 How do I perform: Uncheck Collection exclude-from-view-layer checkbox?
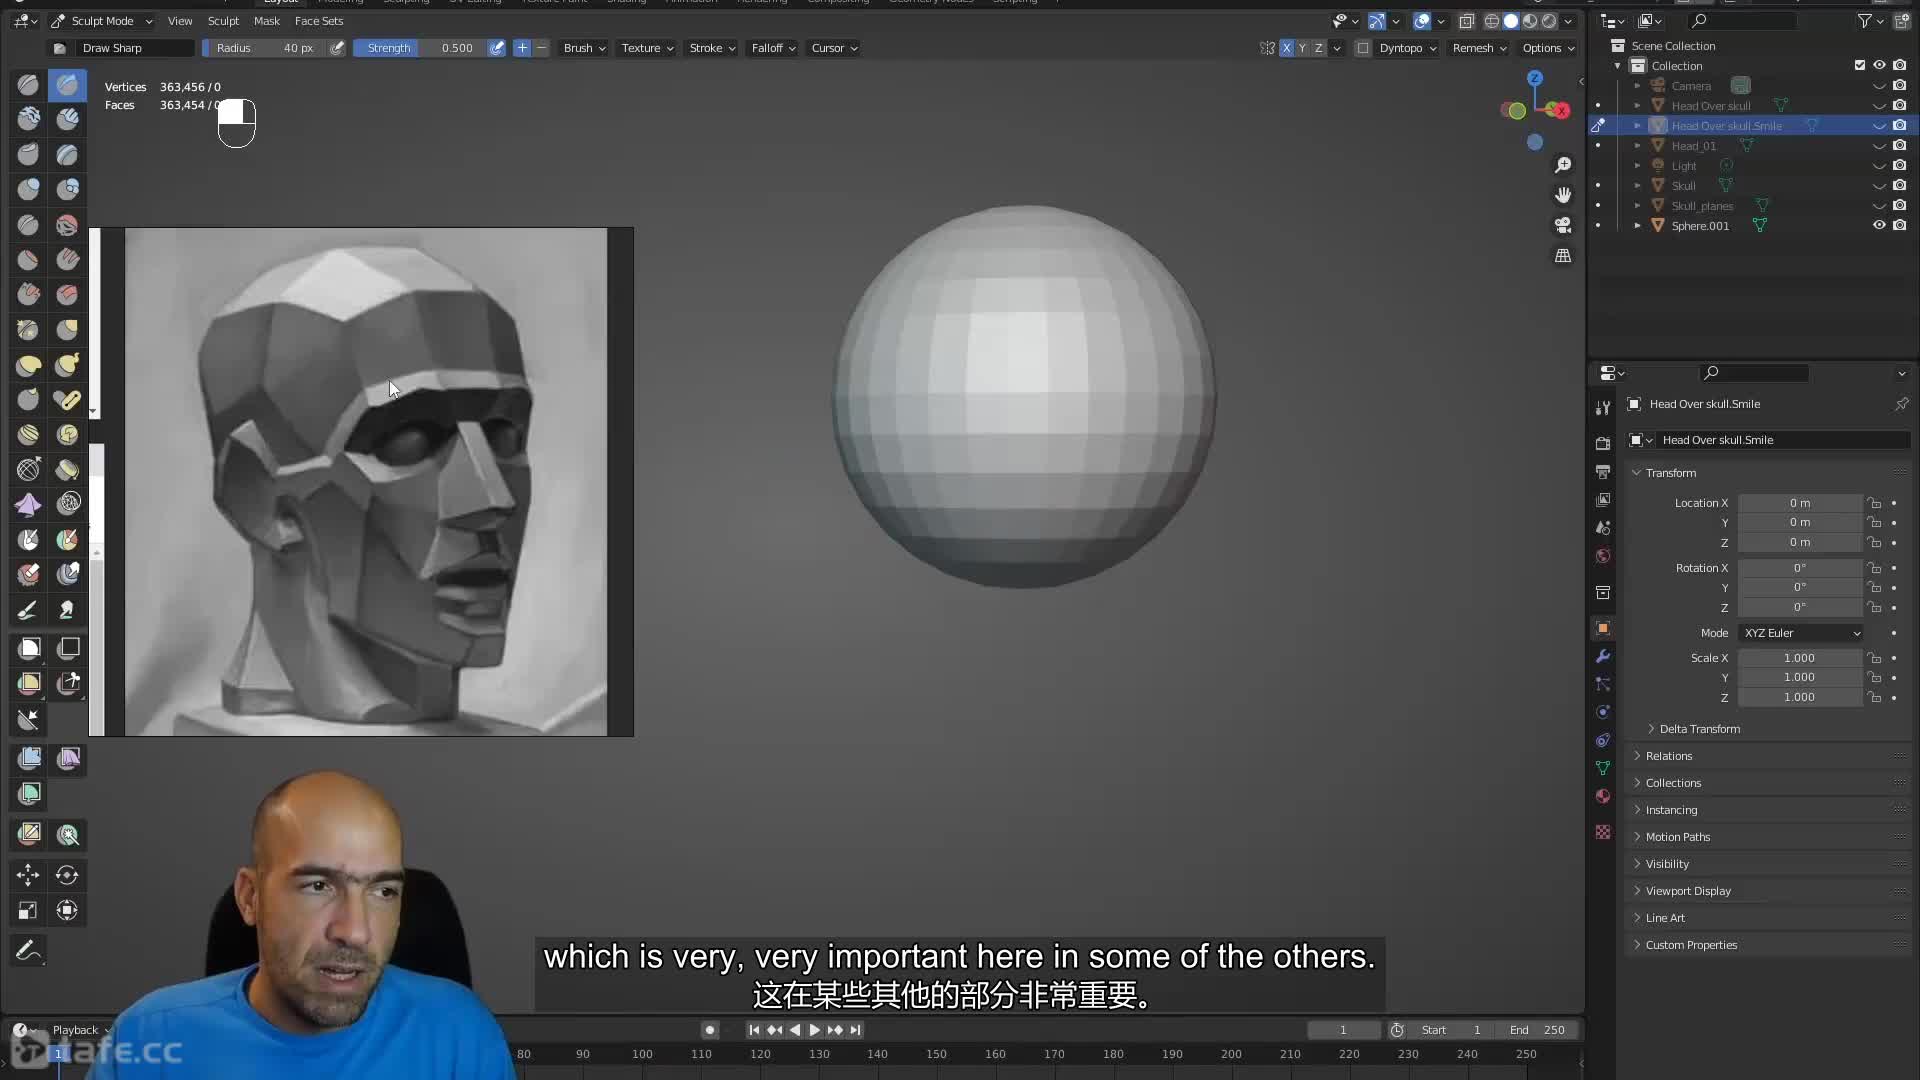pyautogui.click(x=1860, y=65)
